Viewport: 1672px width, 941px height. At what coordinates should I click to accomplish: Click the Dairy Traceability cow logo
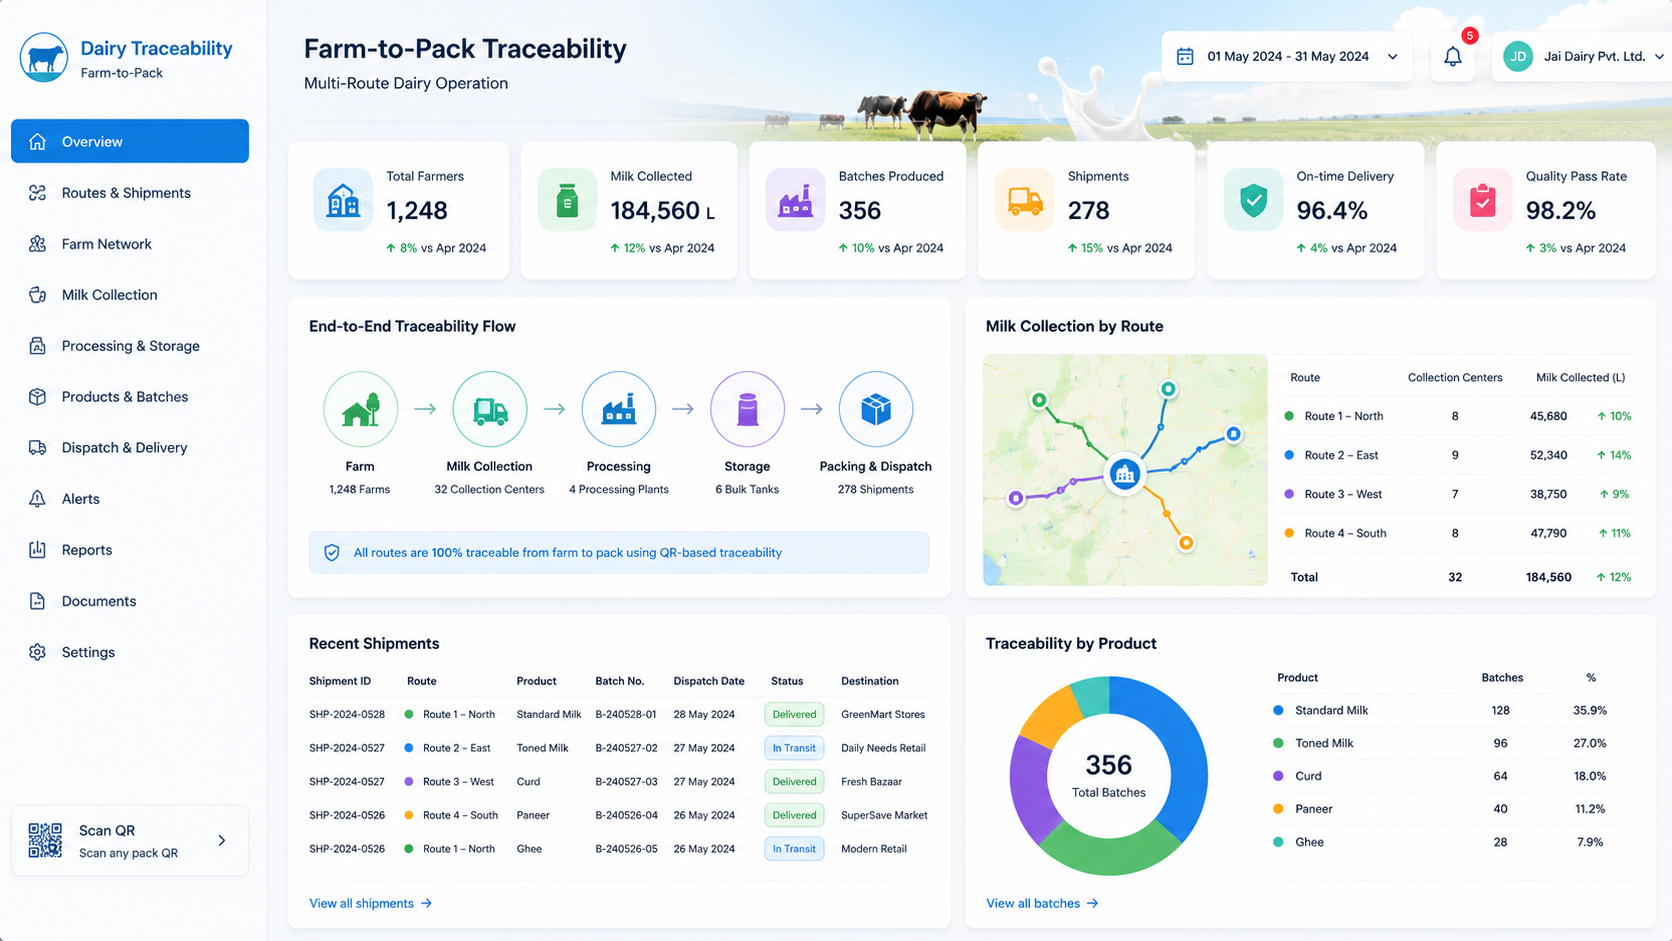[44, 57]
